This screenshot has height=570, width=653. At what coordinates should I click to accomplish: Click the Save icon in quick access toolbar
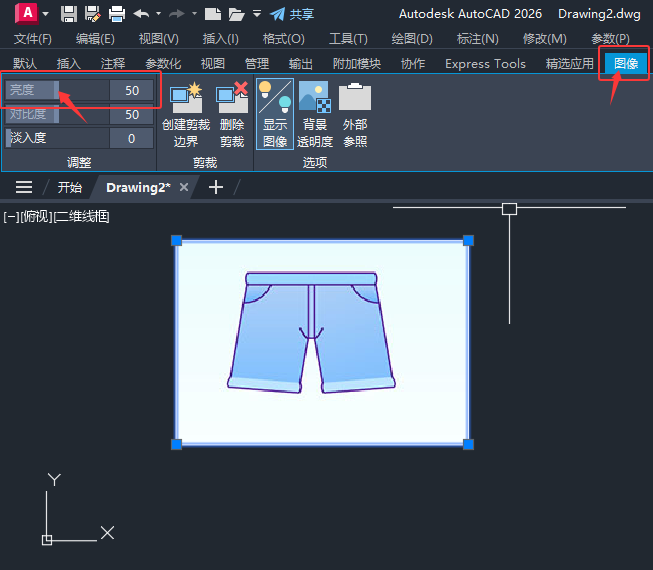69,14
